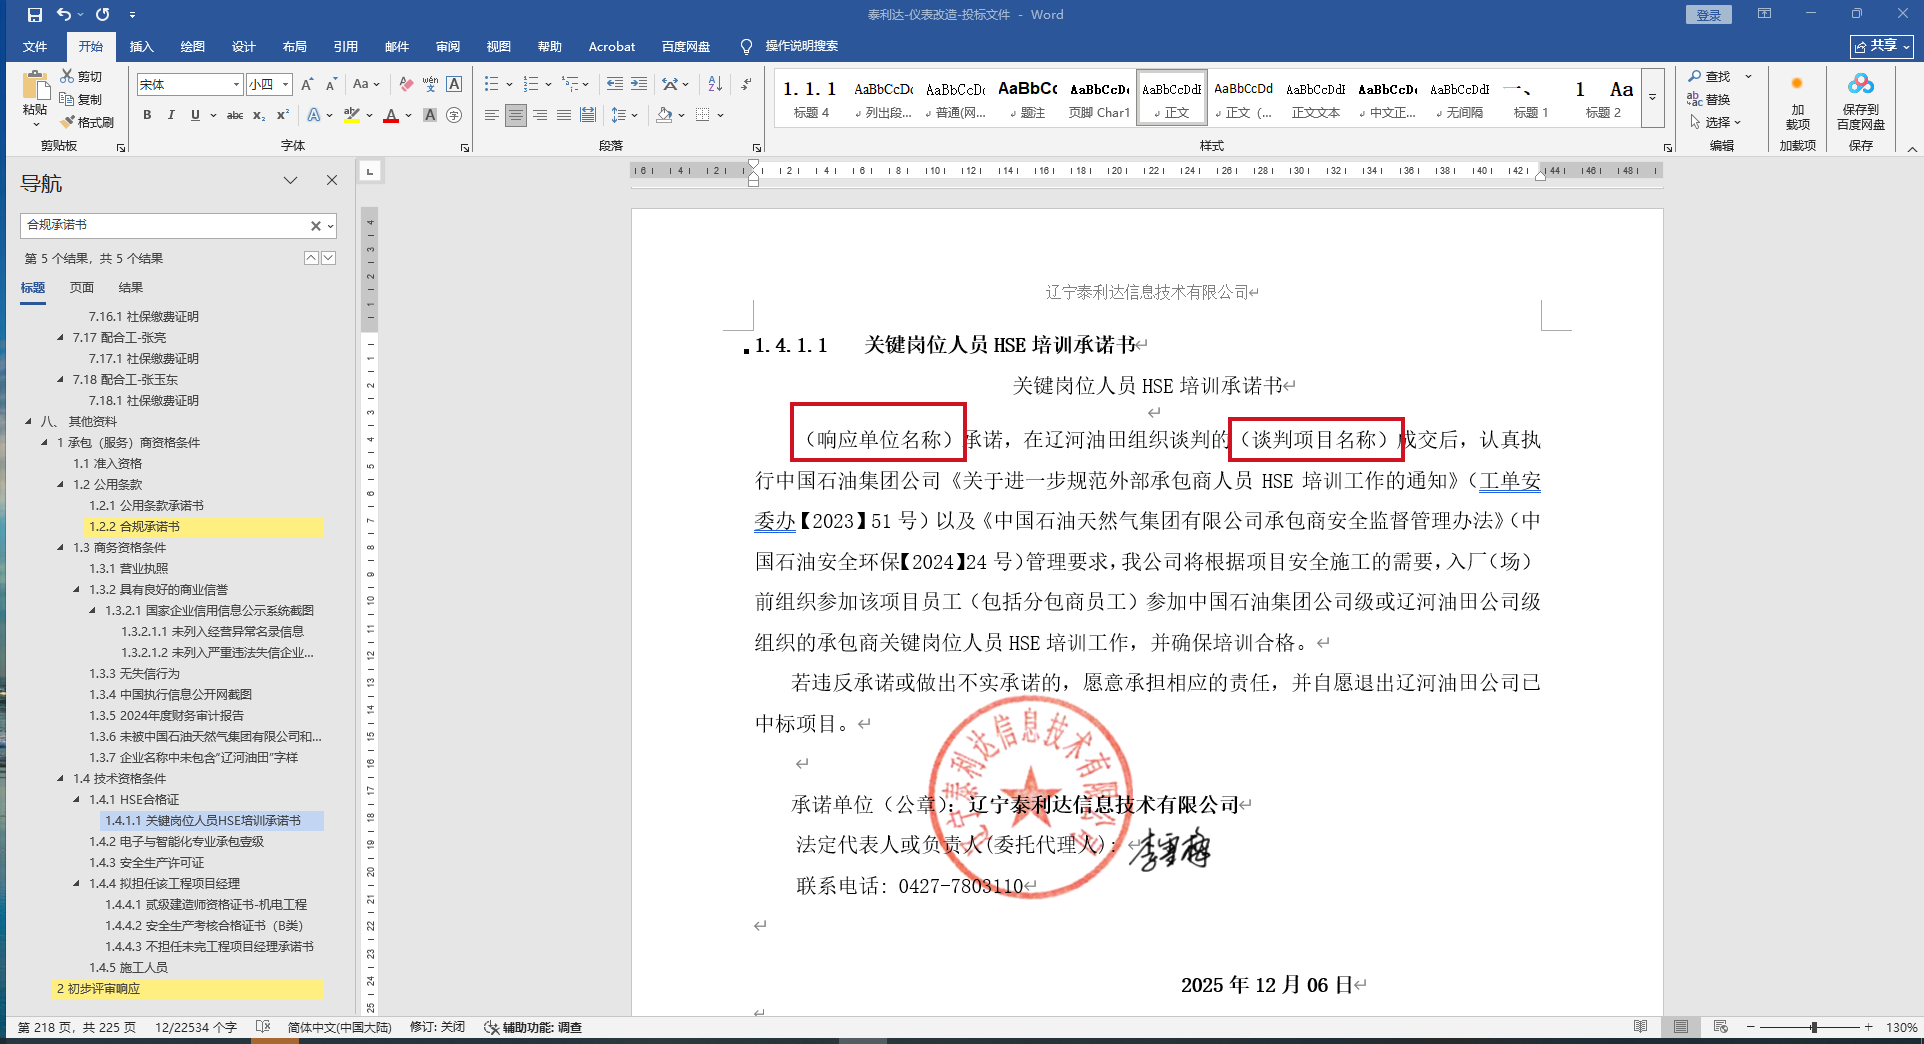Click the 登录 (Sign in) button
This screenshot has width=1924, height=1044.
1708,15
